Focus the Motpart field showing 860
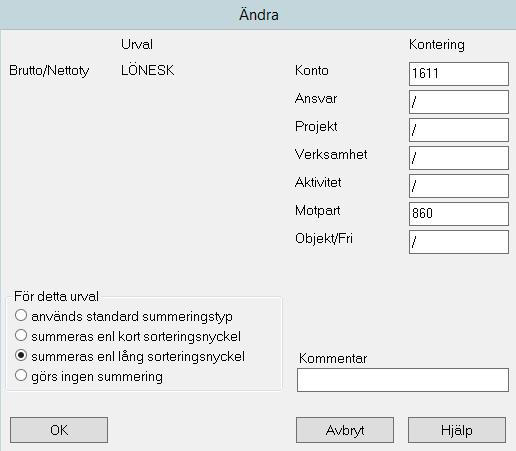This screenshot has width=516, height=451. click(x=459, y=214)
